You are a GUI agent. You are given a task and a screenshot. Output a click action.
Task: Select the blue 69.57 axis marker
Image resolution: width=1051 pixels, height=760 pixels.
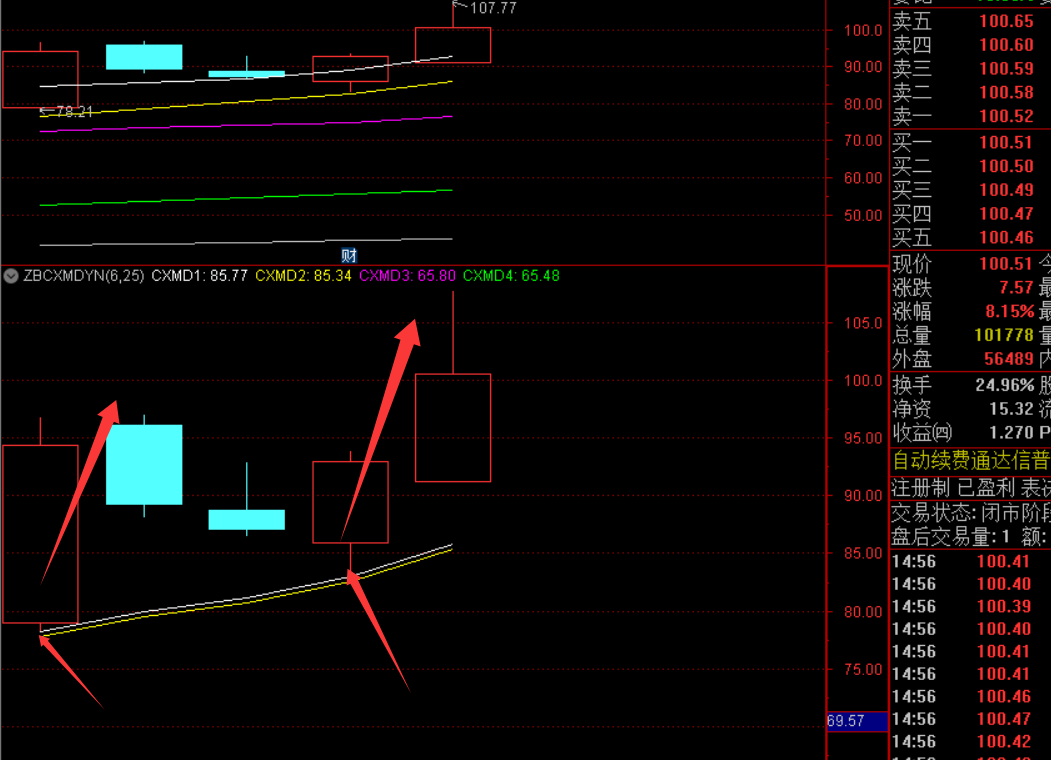tap(857, 721)
